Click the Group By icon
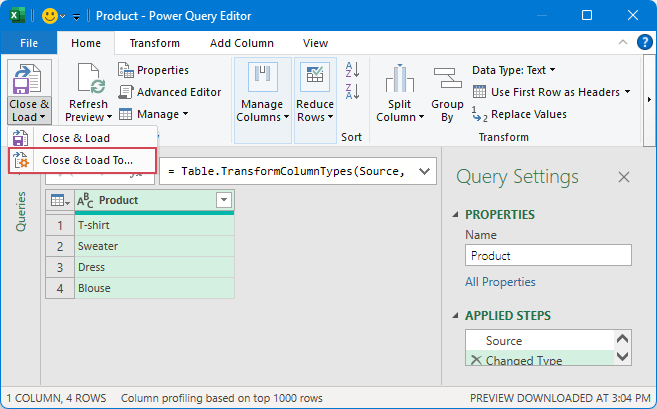 click(447, 80)
